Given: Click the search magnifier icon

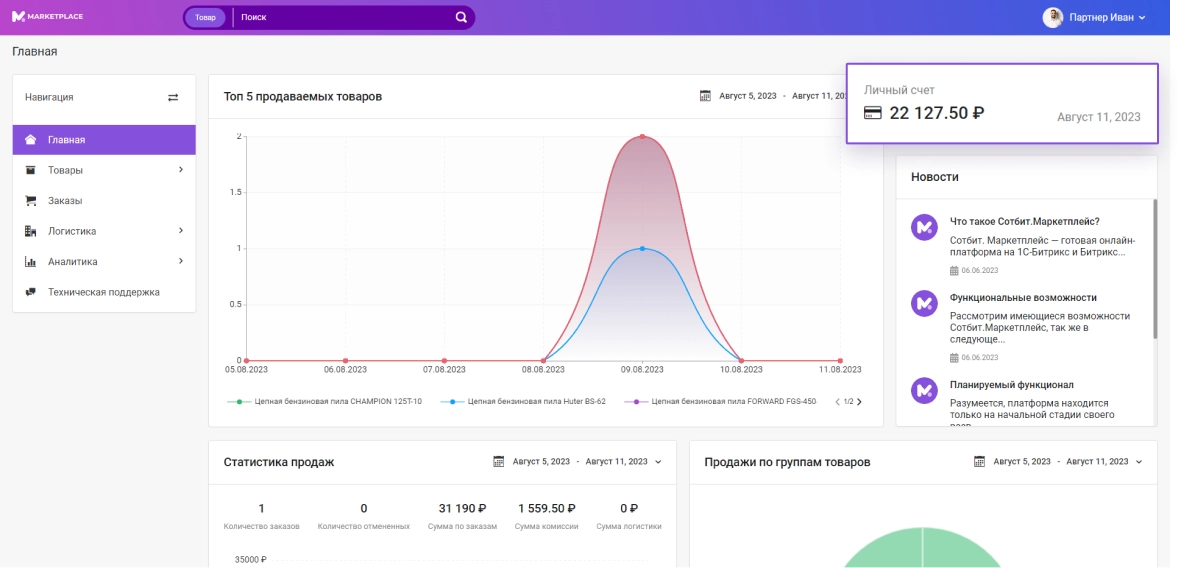Looking at the screenshot, I should coord(461,17).
